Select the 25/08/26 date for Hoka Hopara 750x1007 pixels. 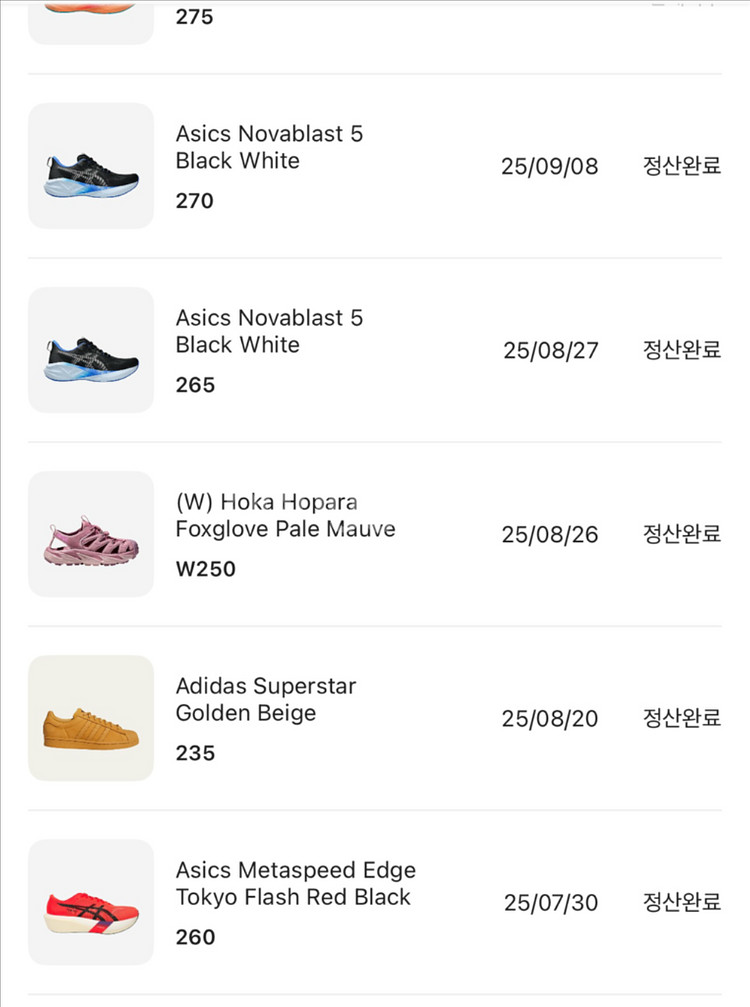[x=549, y=535]
